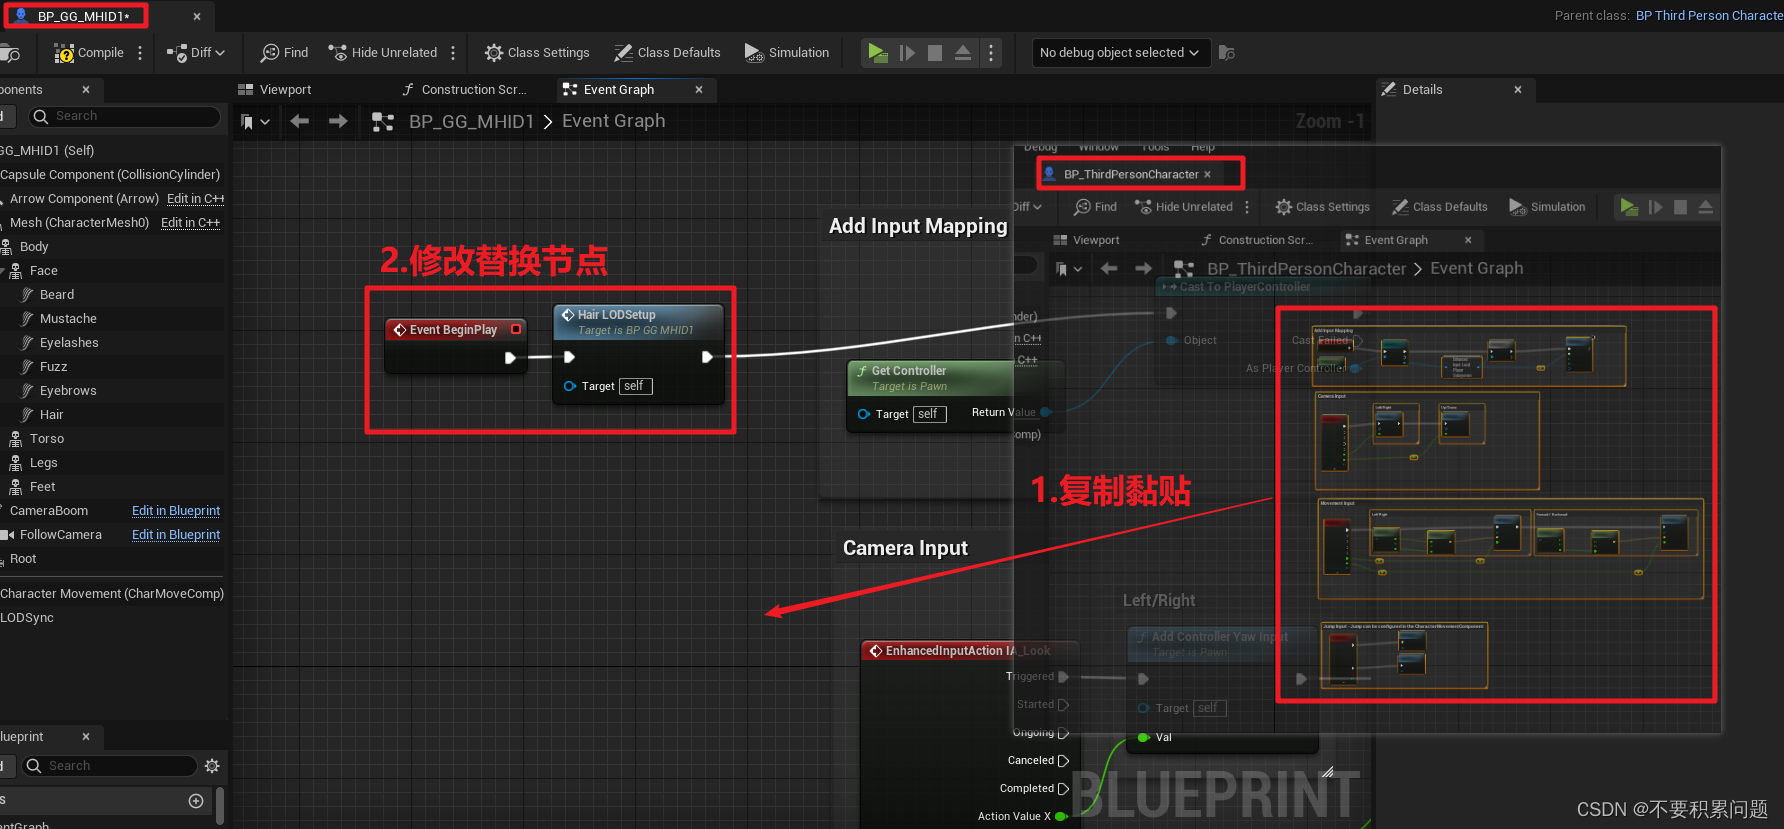Open Class Defaults

tap(667, 53)
